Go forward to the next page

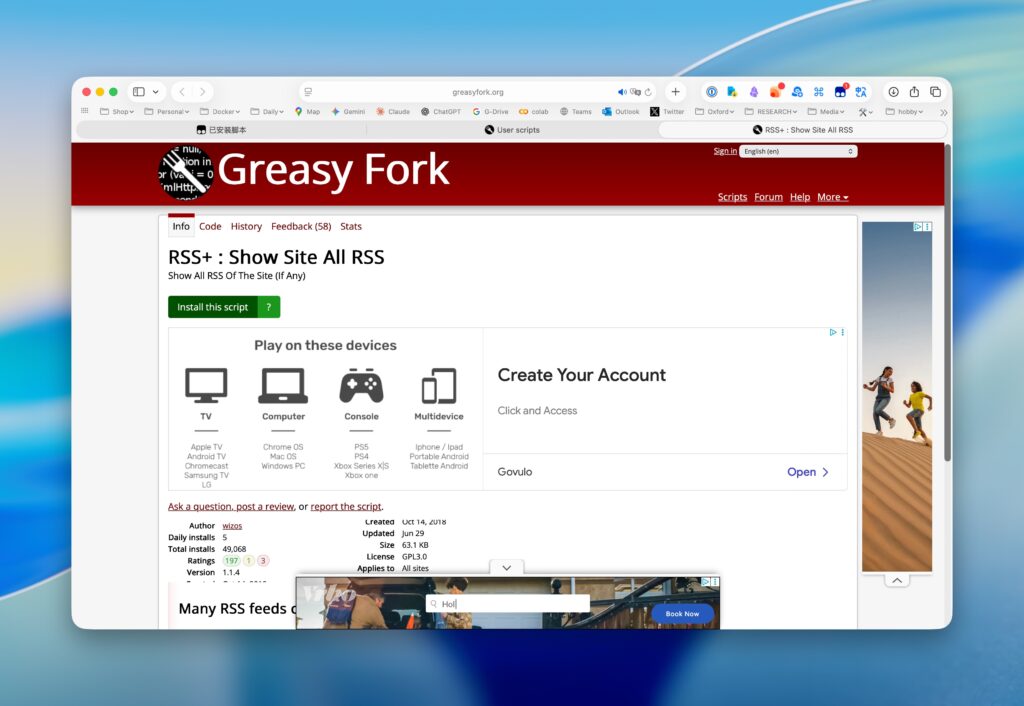(x=202, y=92)
